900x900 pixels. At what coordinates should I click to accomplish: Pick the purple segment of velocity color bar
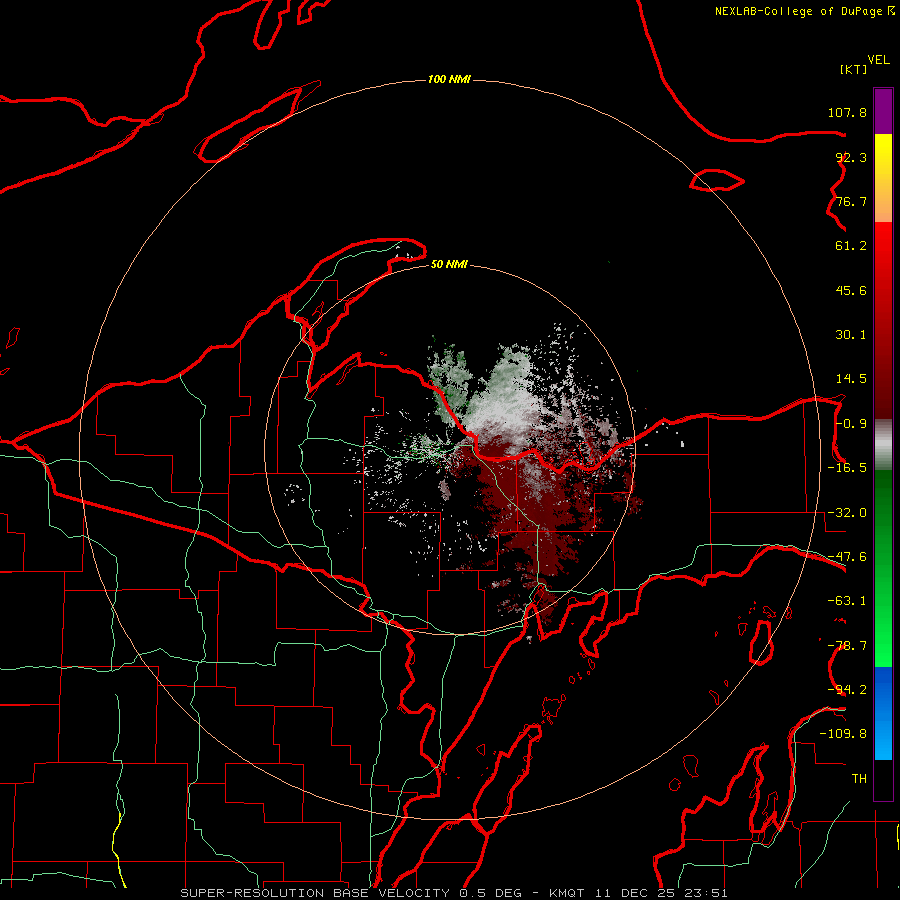[x=883, y=111]
